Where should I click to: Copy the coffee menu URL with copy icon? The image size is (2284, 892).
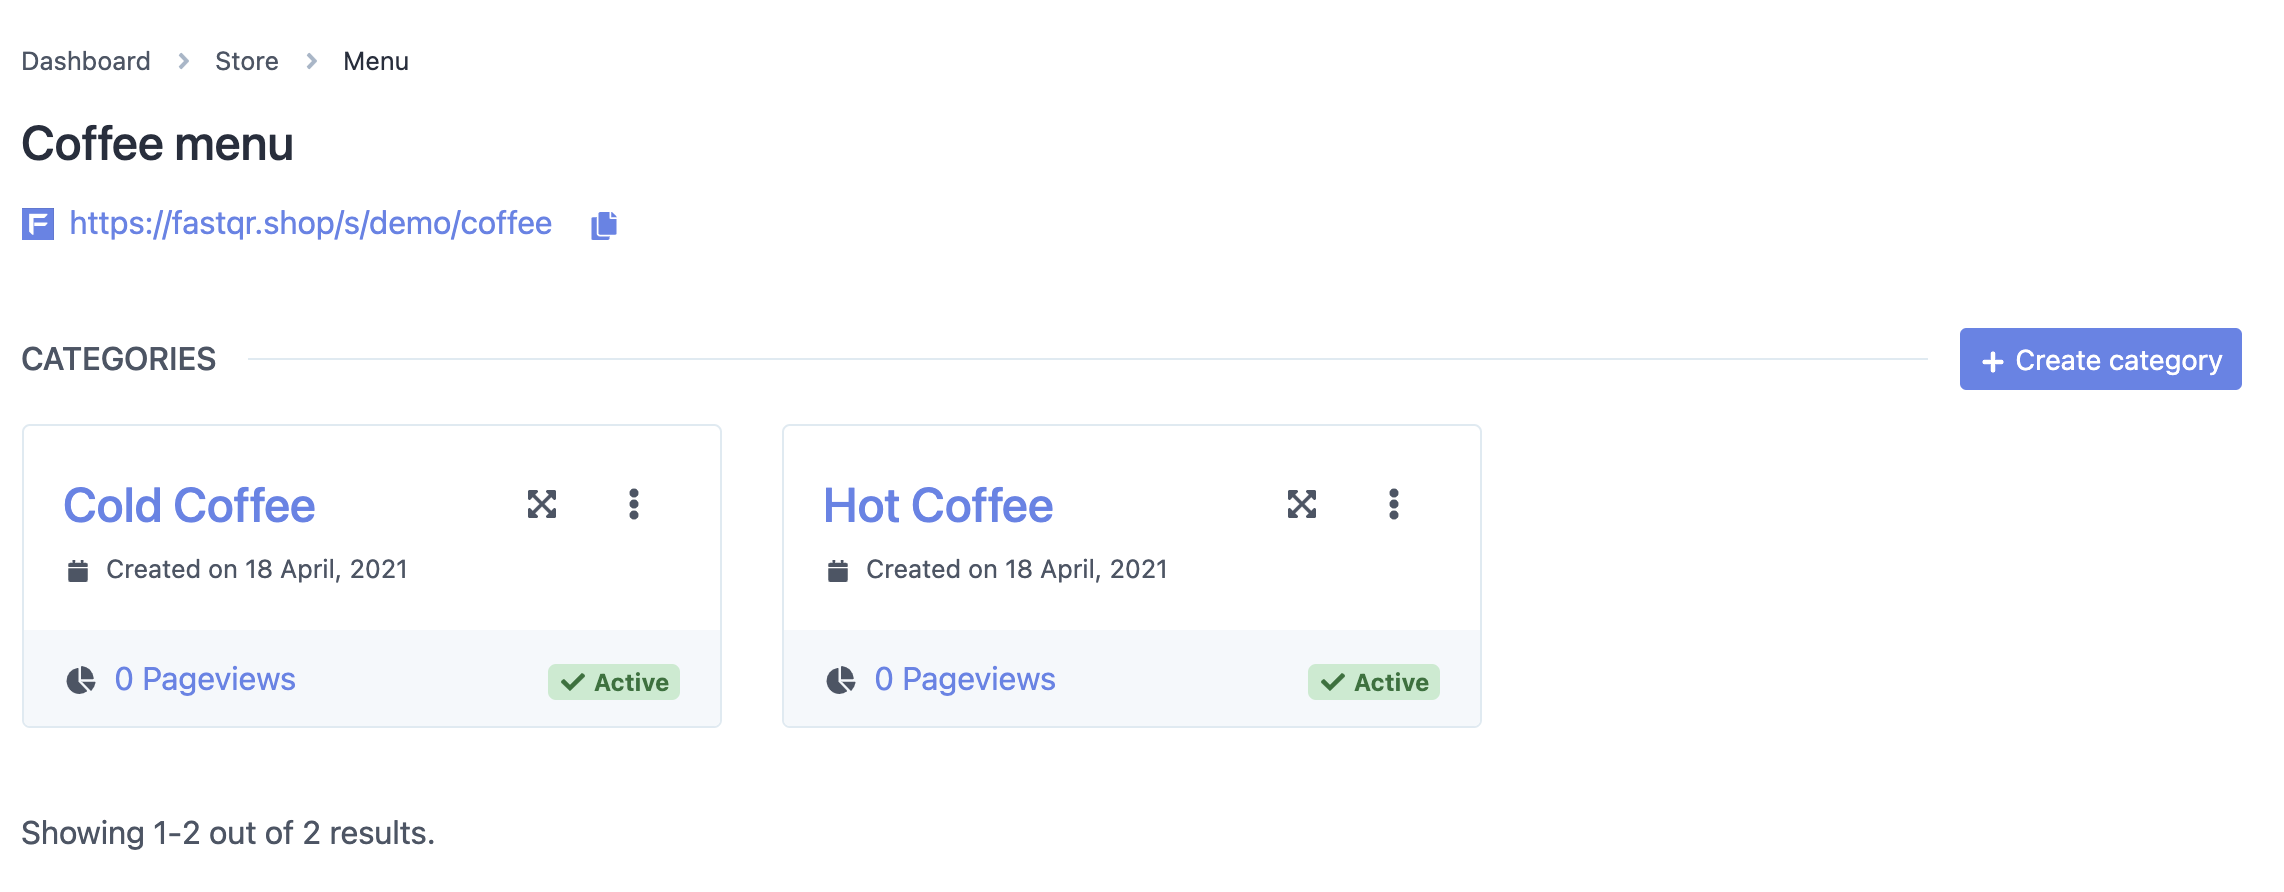pos(604,225)
